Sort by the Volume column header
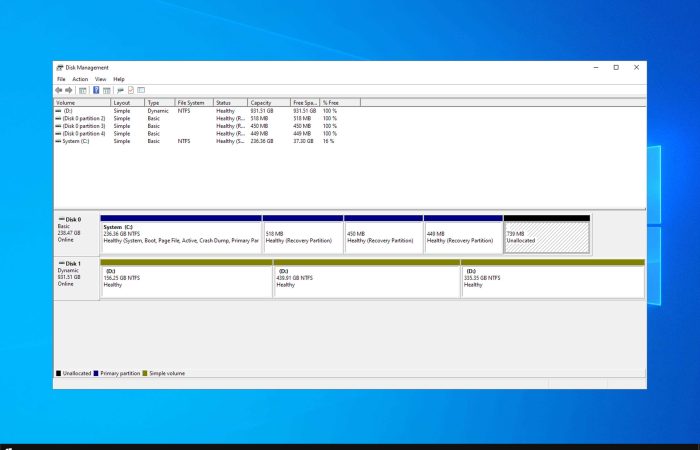 pos(82,103)
